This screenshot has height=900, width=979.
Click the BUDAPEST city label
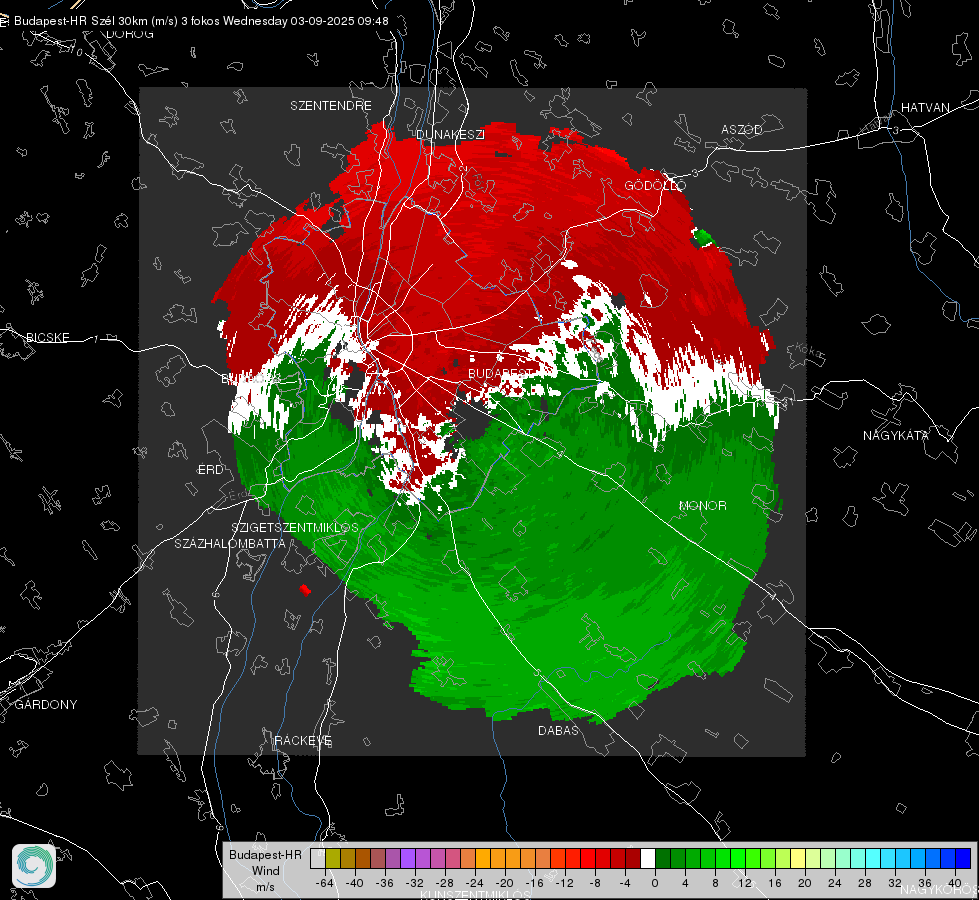[x=501, y=373]
